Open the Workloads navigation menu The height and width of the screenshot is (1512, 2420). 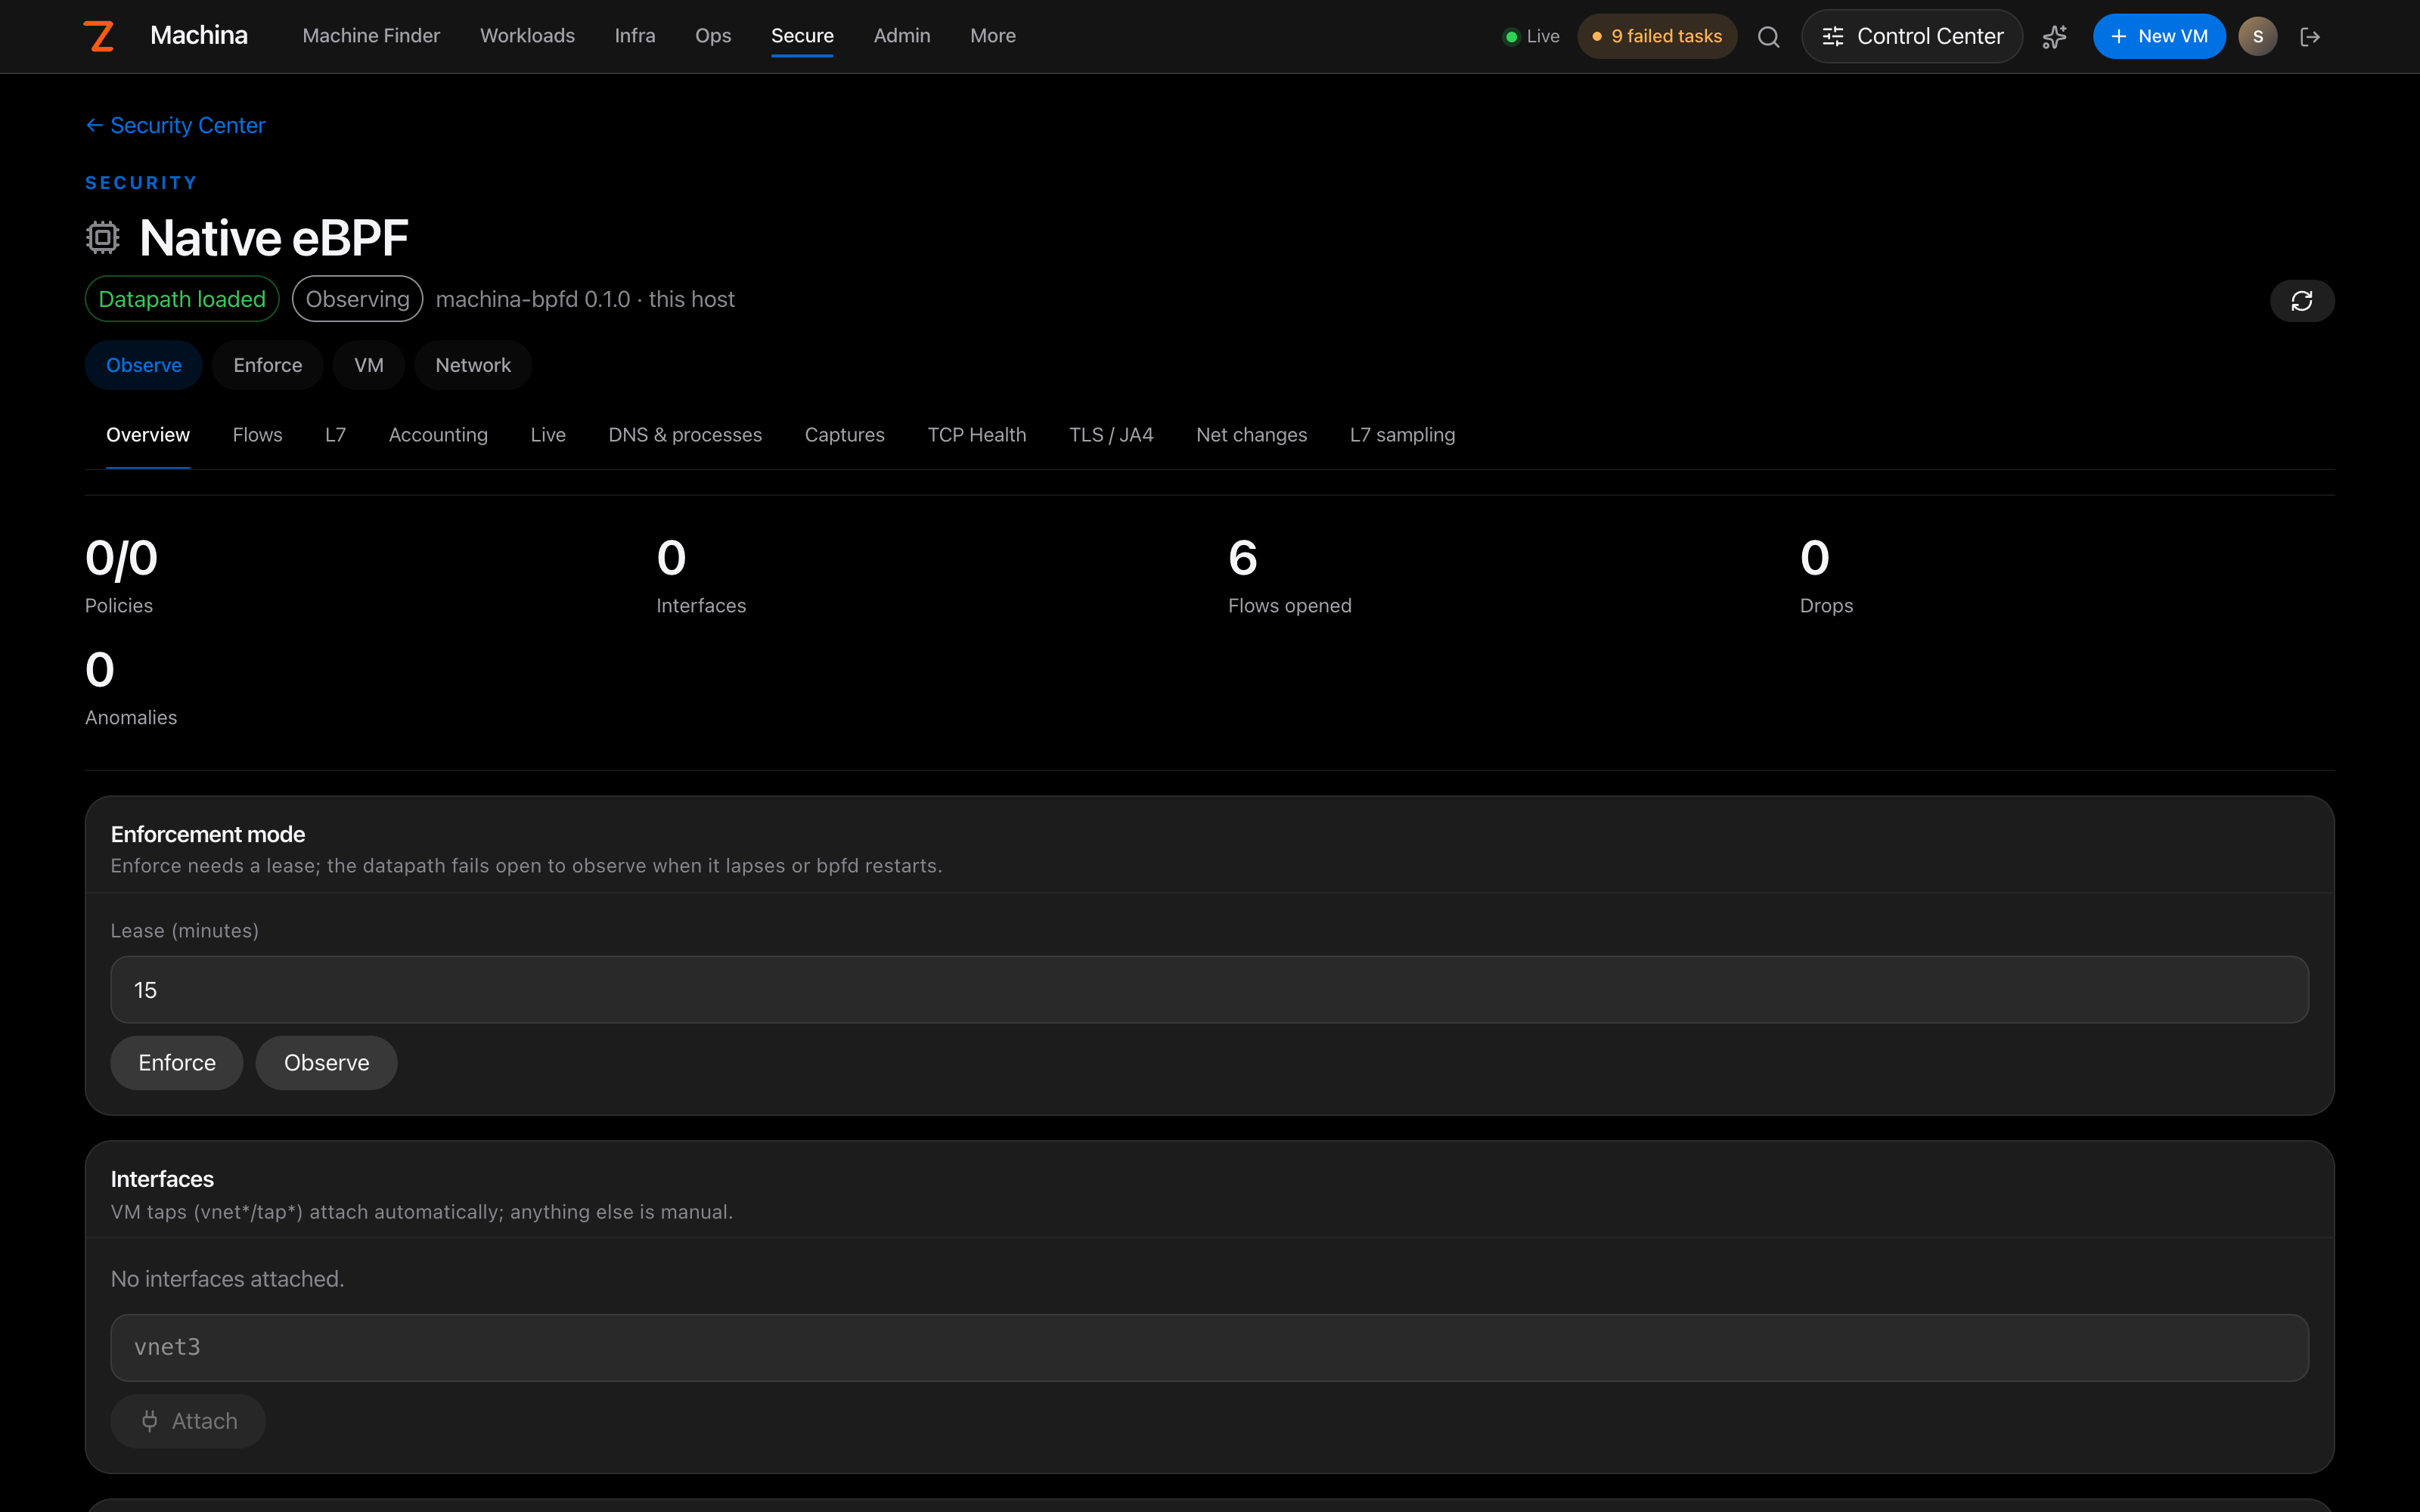pos(527,36)
